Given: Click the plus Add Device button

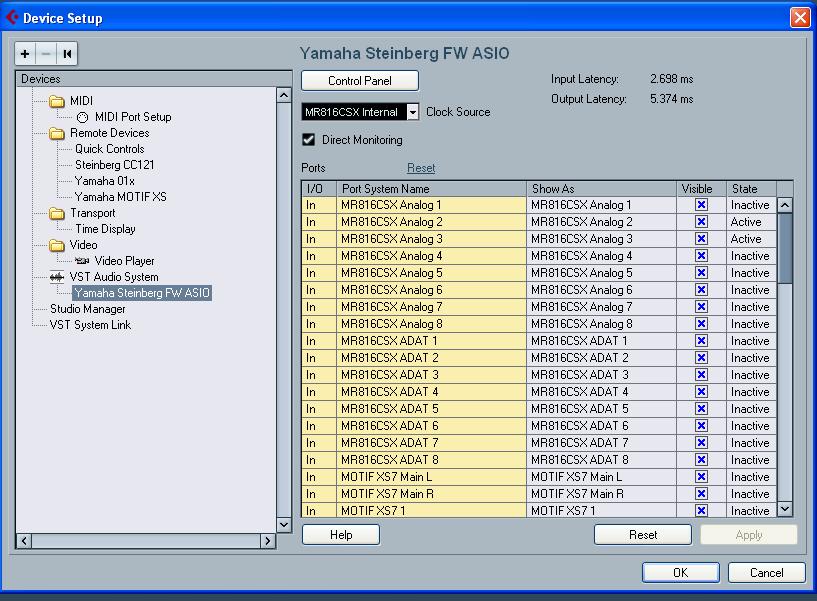Looking at the screenshot, I should click(24, 54).
